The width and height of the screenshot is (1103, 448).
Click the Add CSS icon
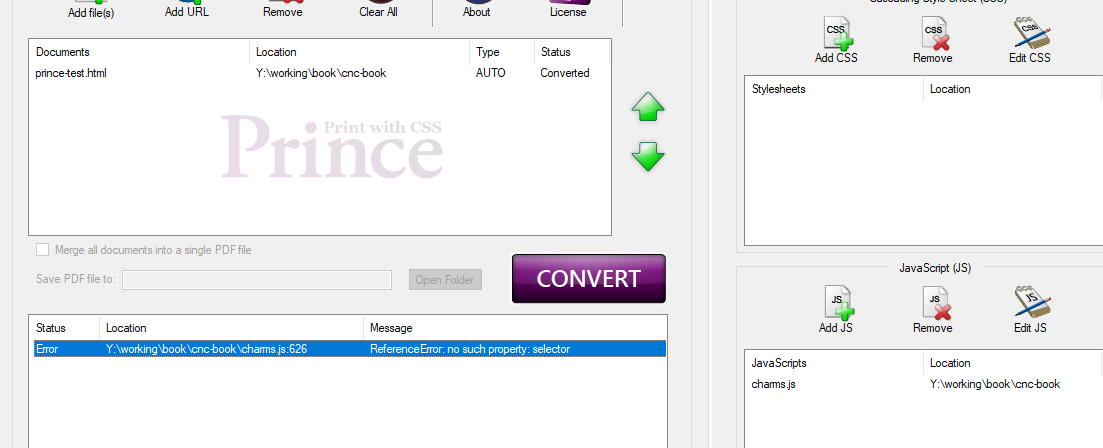[837, 38]
